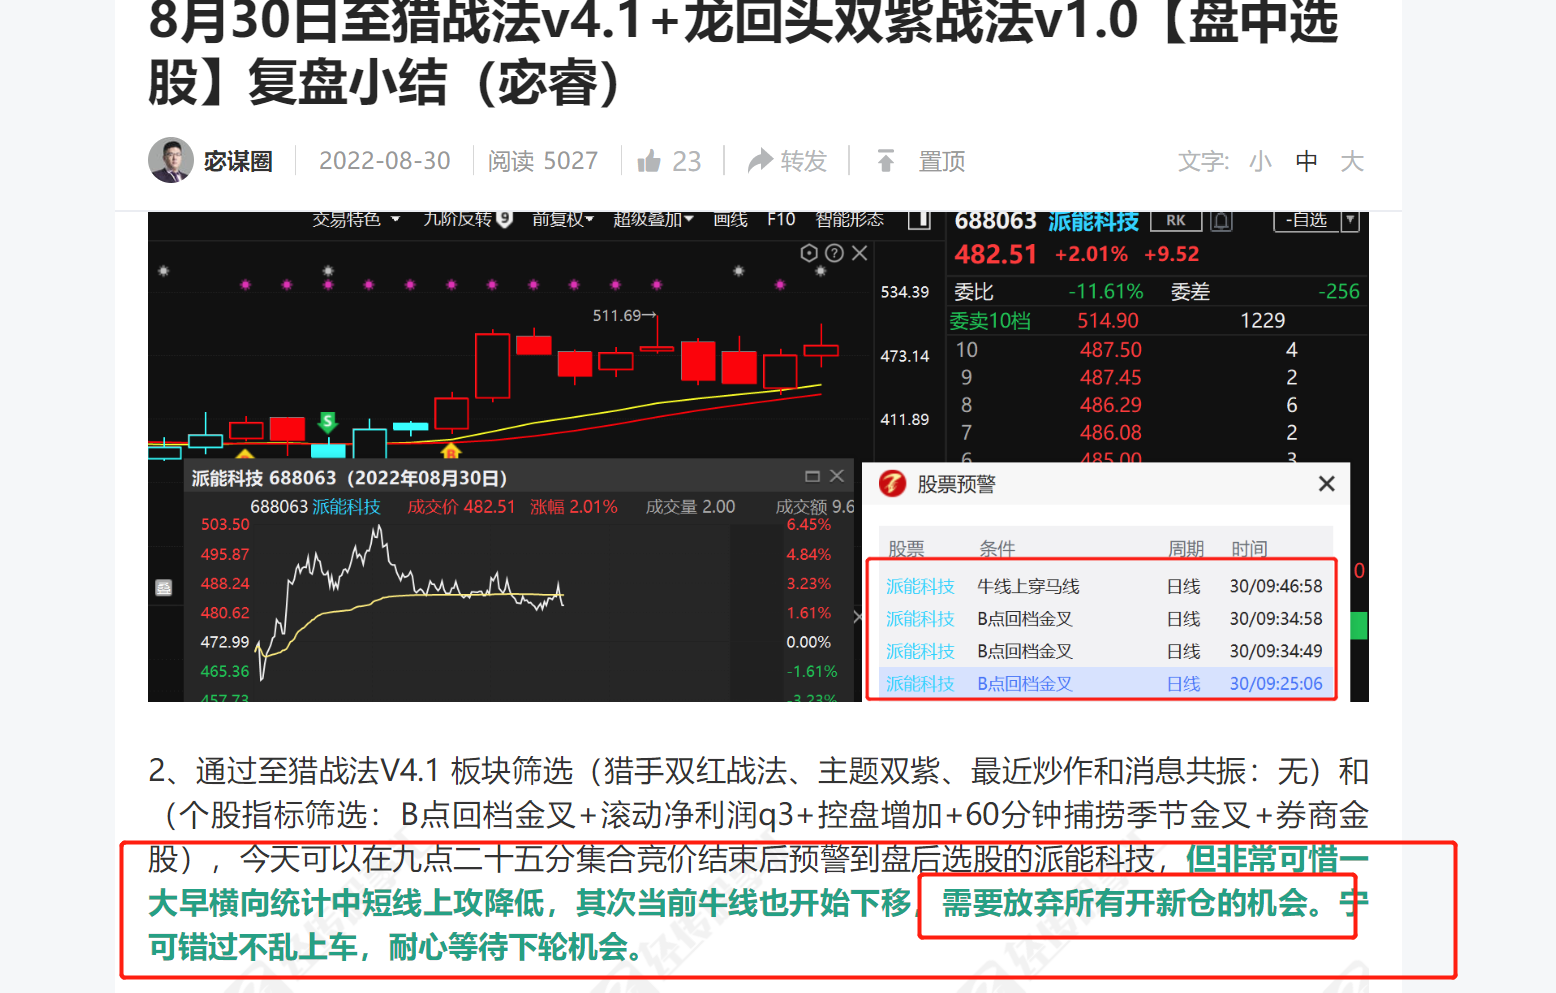Share the post via 转发
The width and height of the screenshot is (1556, 993).
(788, 161)
